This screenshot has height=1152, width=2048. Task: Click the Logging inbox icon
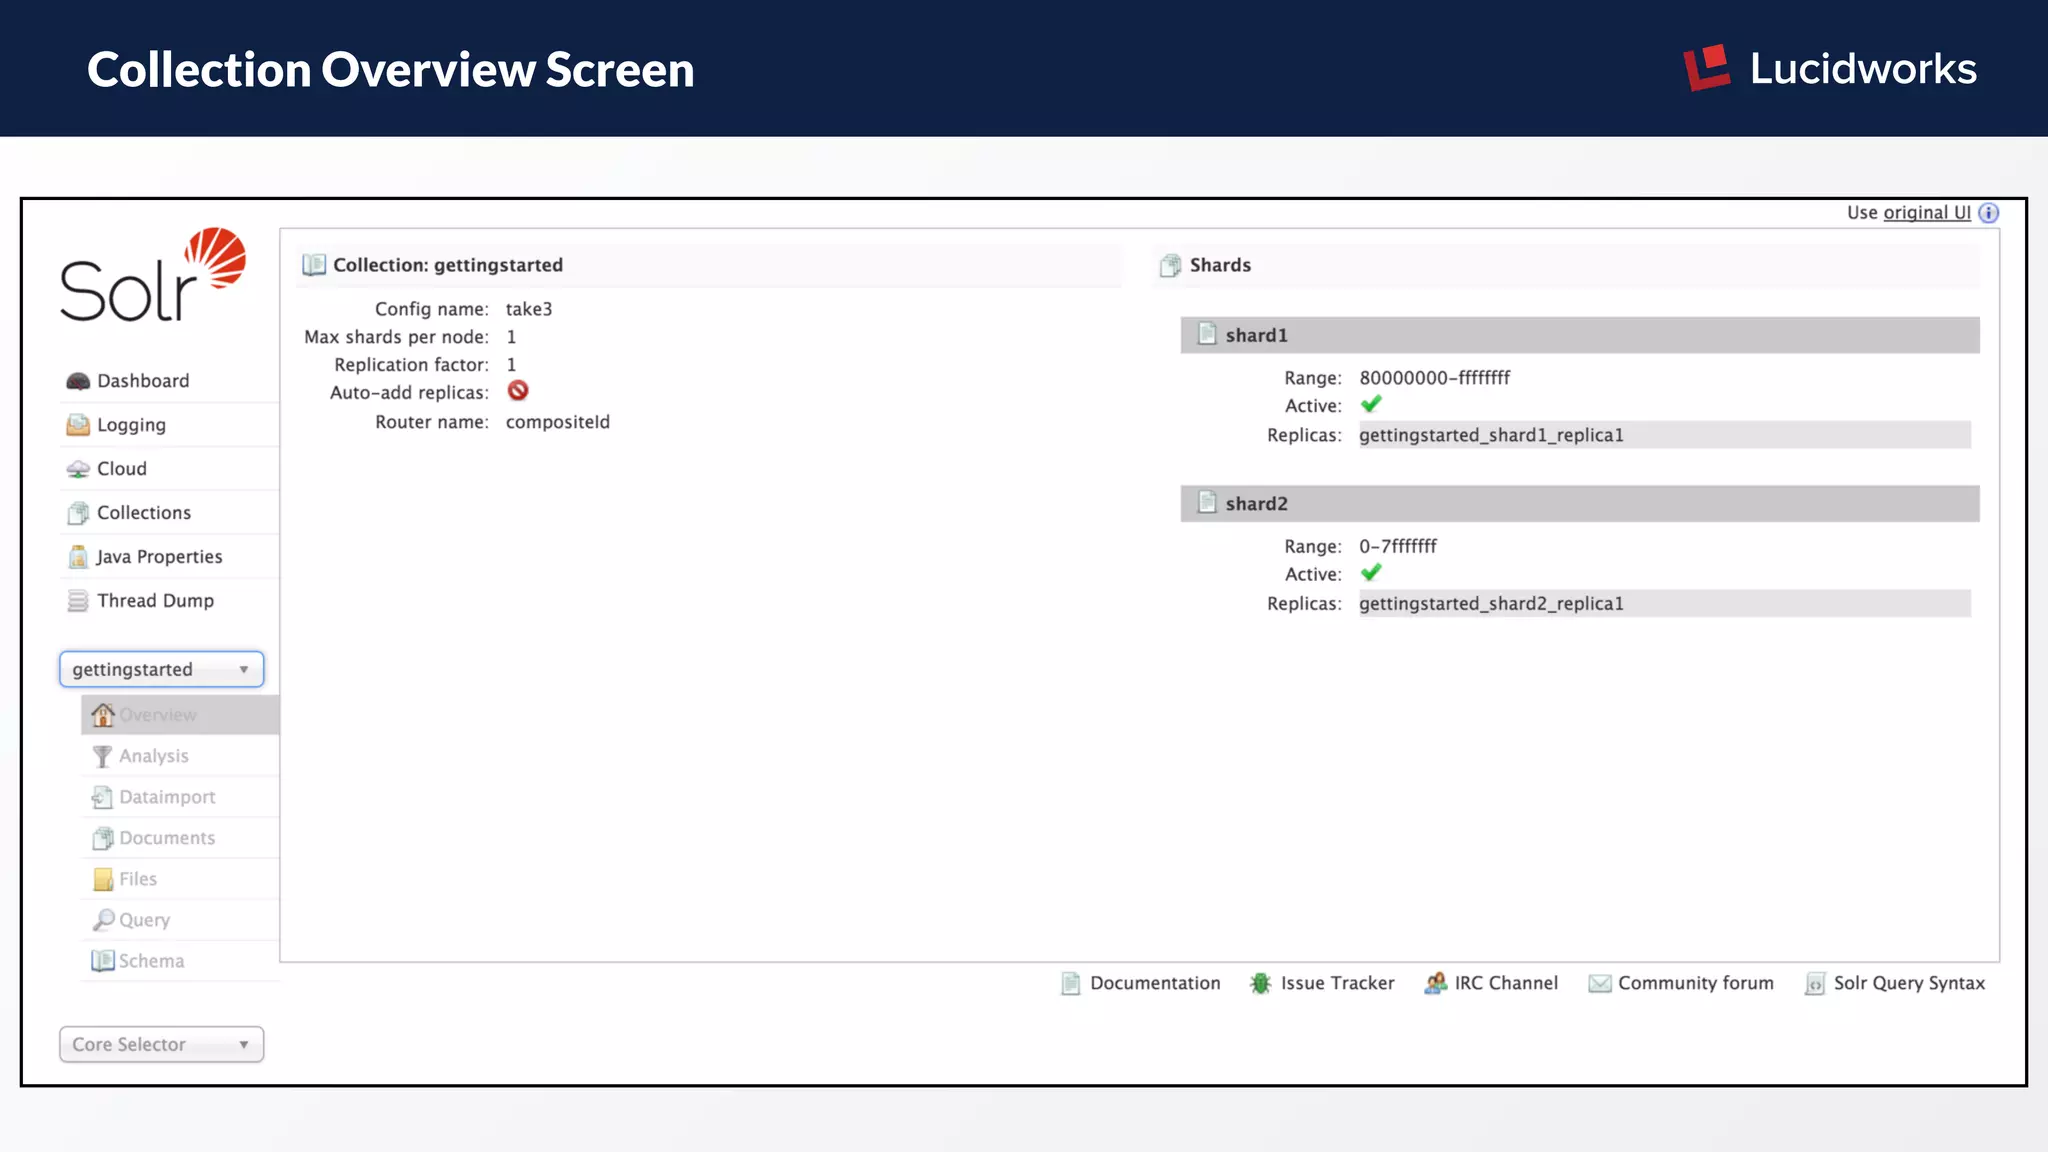coord(78,425)
